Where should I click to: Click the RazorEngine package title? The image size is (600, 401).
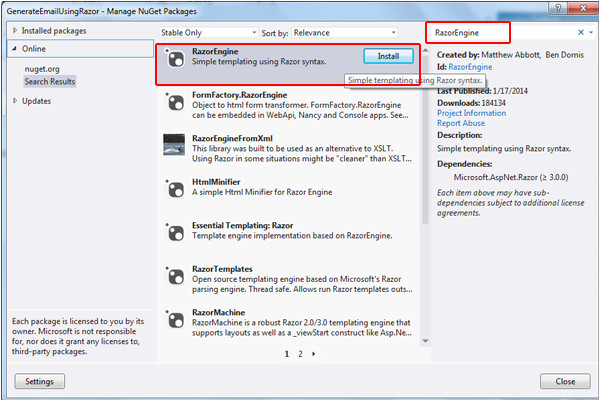point(215,52)
